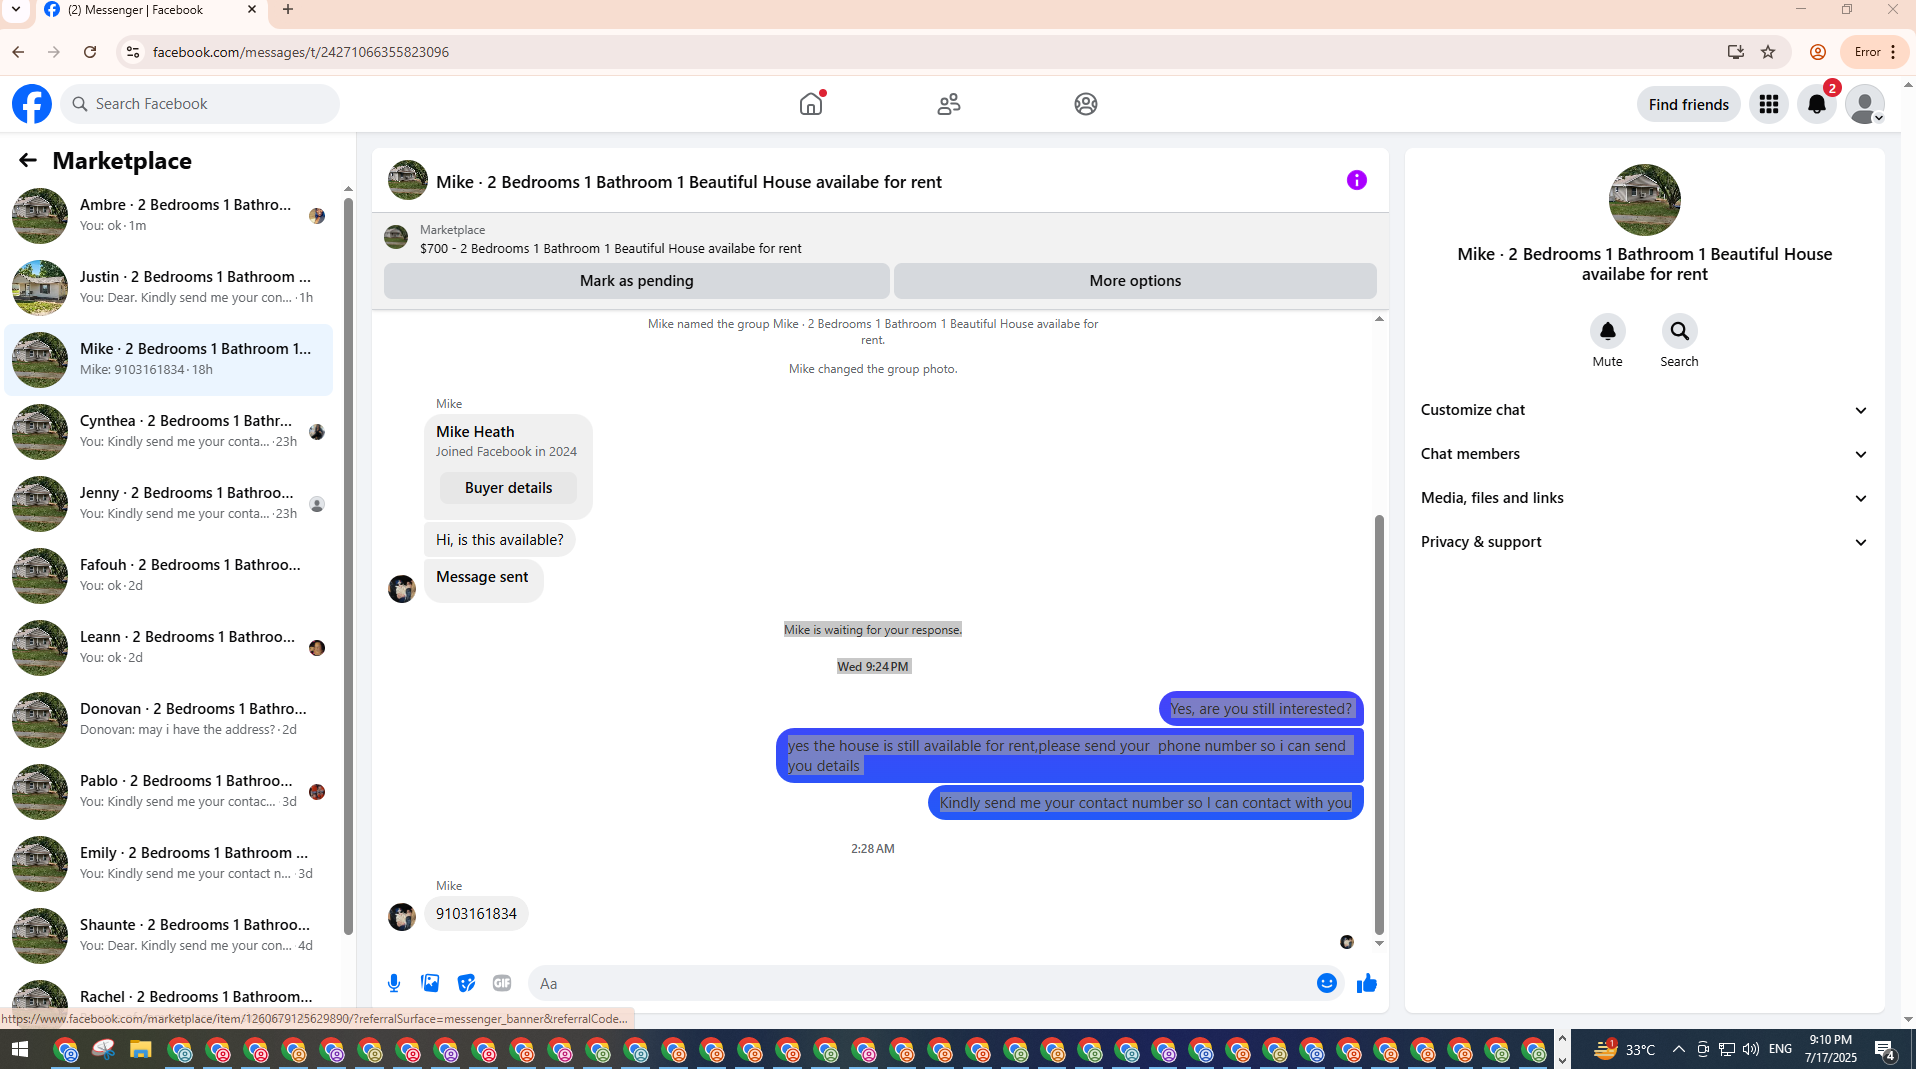Click Mark as pending button
1916x1069 pixels.
pos(636,281)
